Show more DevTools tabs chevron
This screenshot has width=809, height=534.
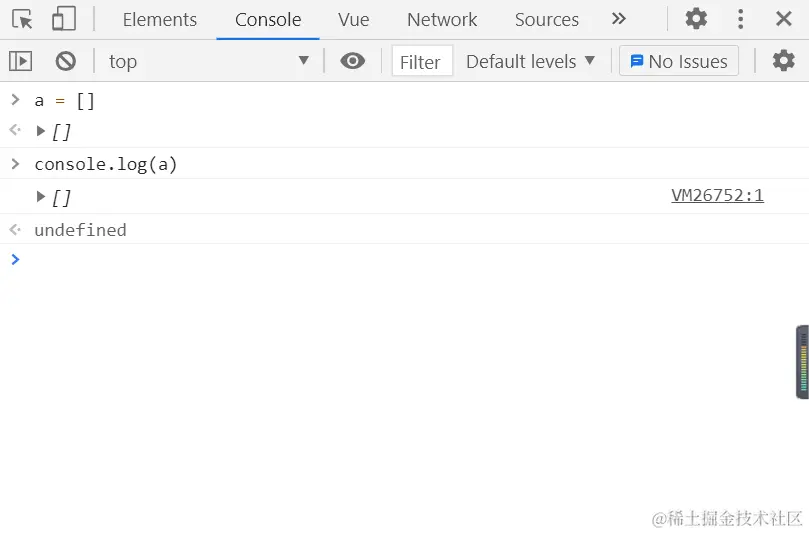(x=619, y=19)
